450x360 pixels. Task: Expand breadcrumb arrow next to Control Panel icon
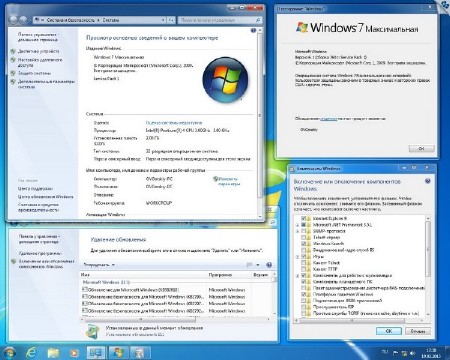pyautogui.click(x=43, y=20)
